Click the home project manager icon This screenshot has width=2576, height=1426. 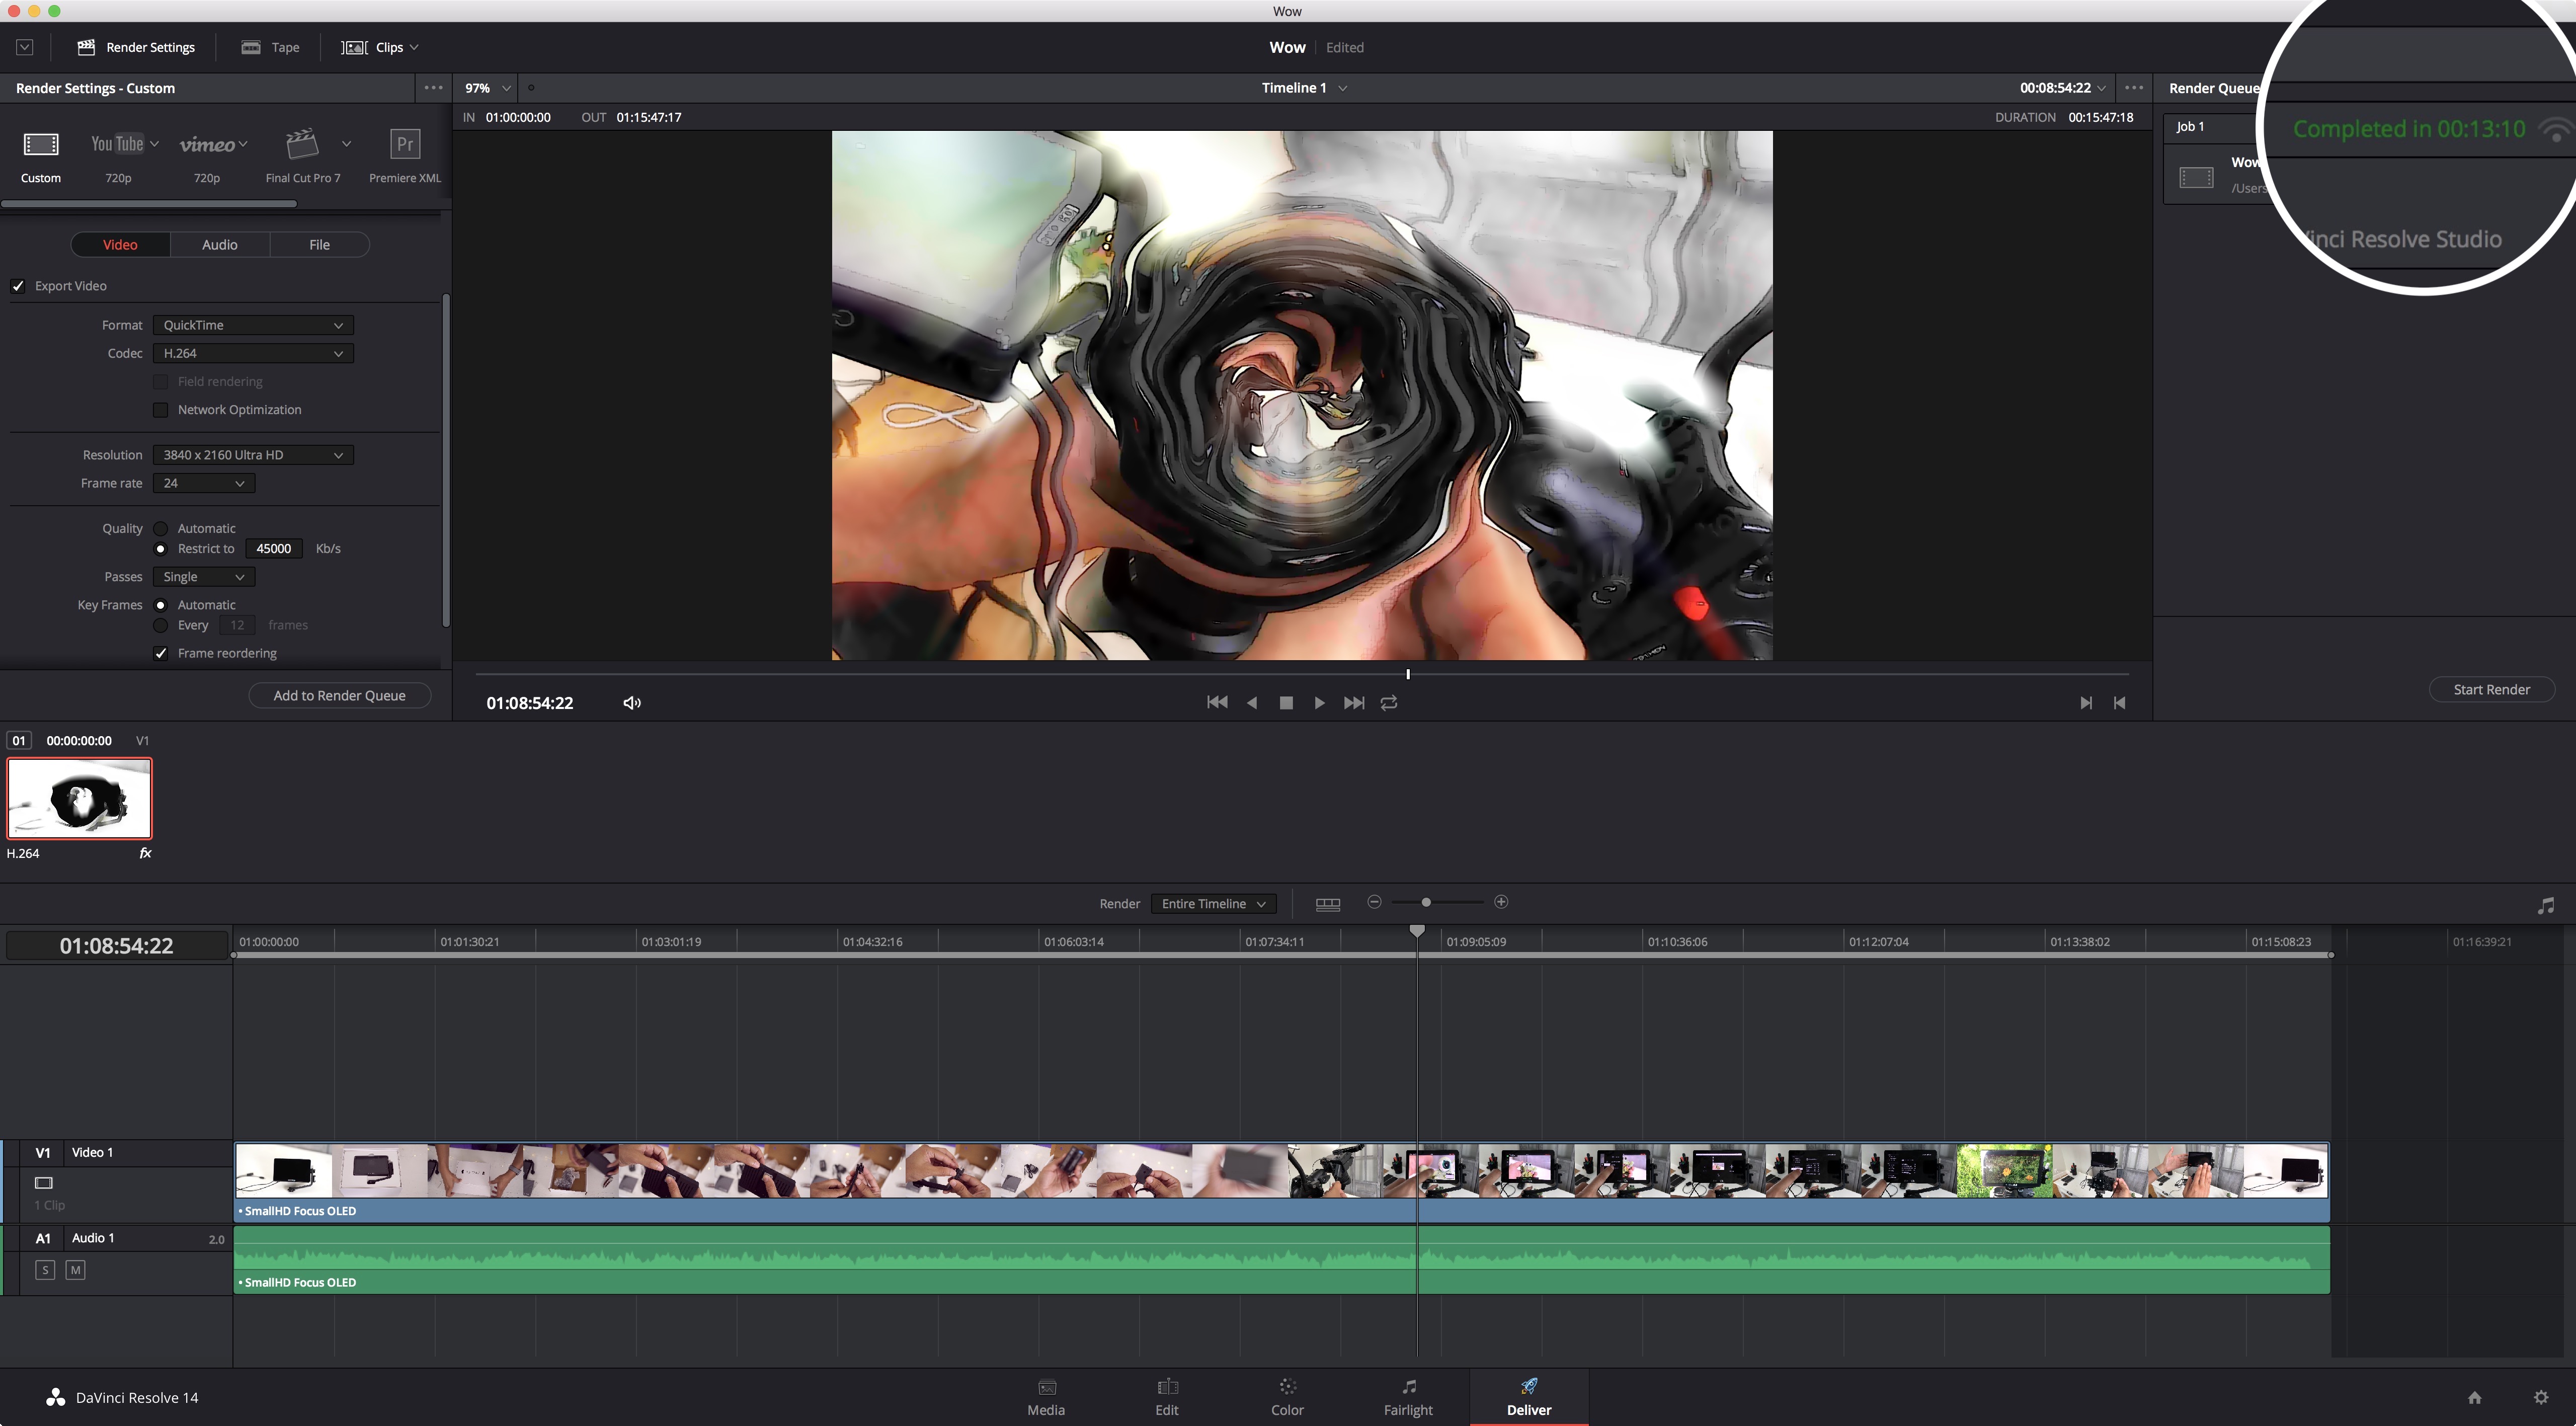(x=2475, y=1397)
